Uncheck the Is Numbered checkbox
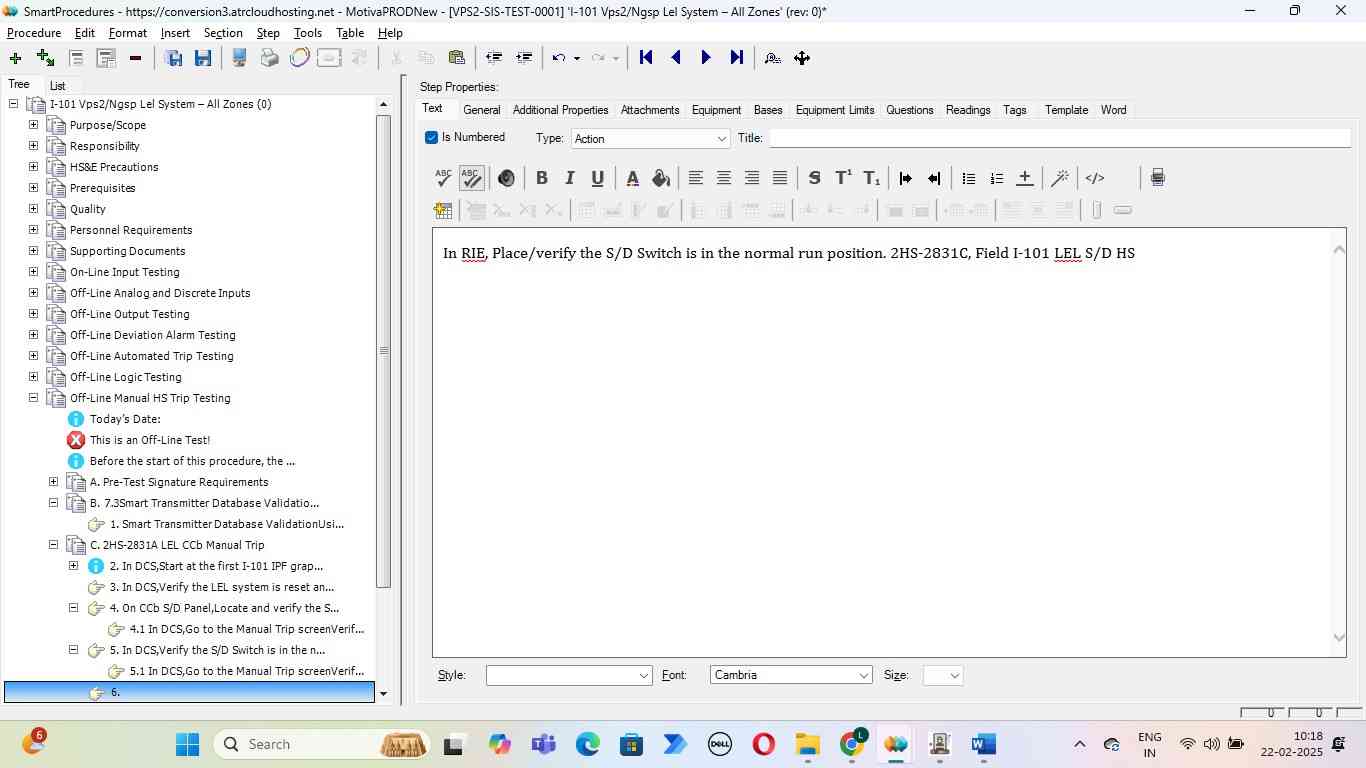 pos(432,138)
